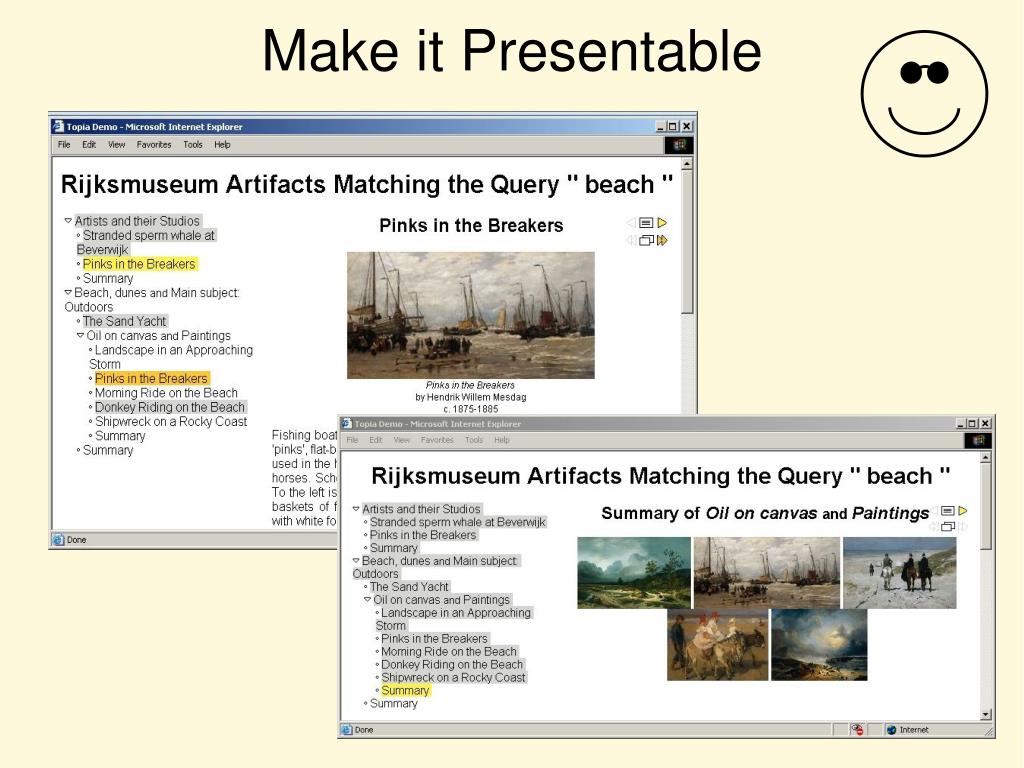Collapse Oil on canvas and Paintings in front window
This screenshot has width=1024, height=768.
coord(368,600)
